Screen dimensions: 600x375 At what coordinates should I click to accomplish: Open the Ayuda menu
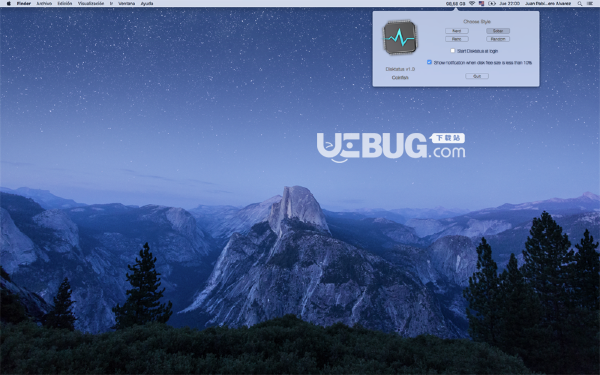pos(147,3)
